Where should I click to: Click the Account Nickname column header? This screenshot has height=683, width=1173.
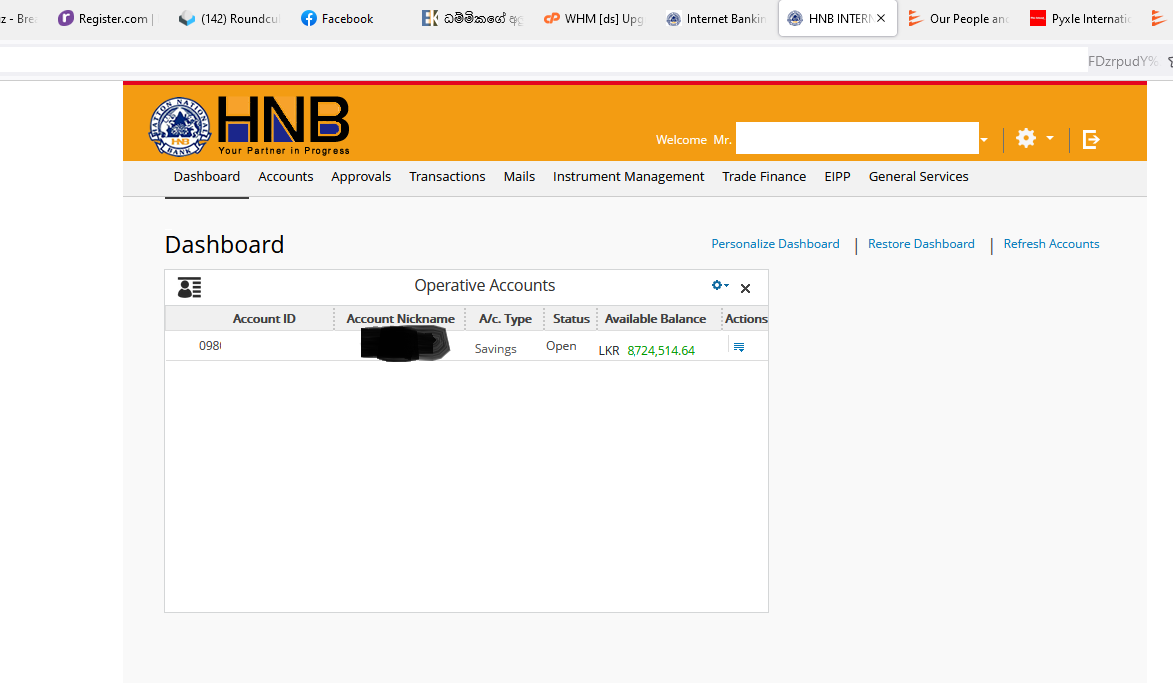click(400, 319)
